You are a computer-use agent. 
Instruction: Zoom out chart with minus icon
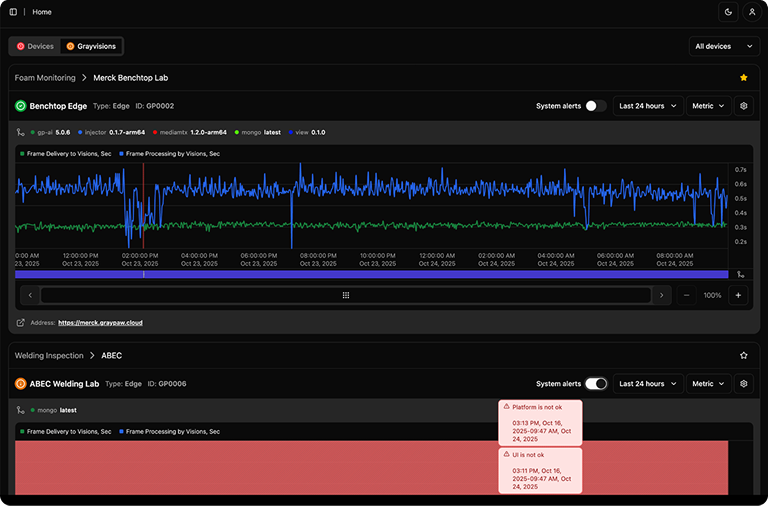pos(687,295)
